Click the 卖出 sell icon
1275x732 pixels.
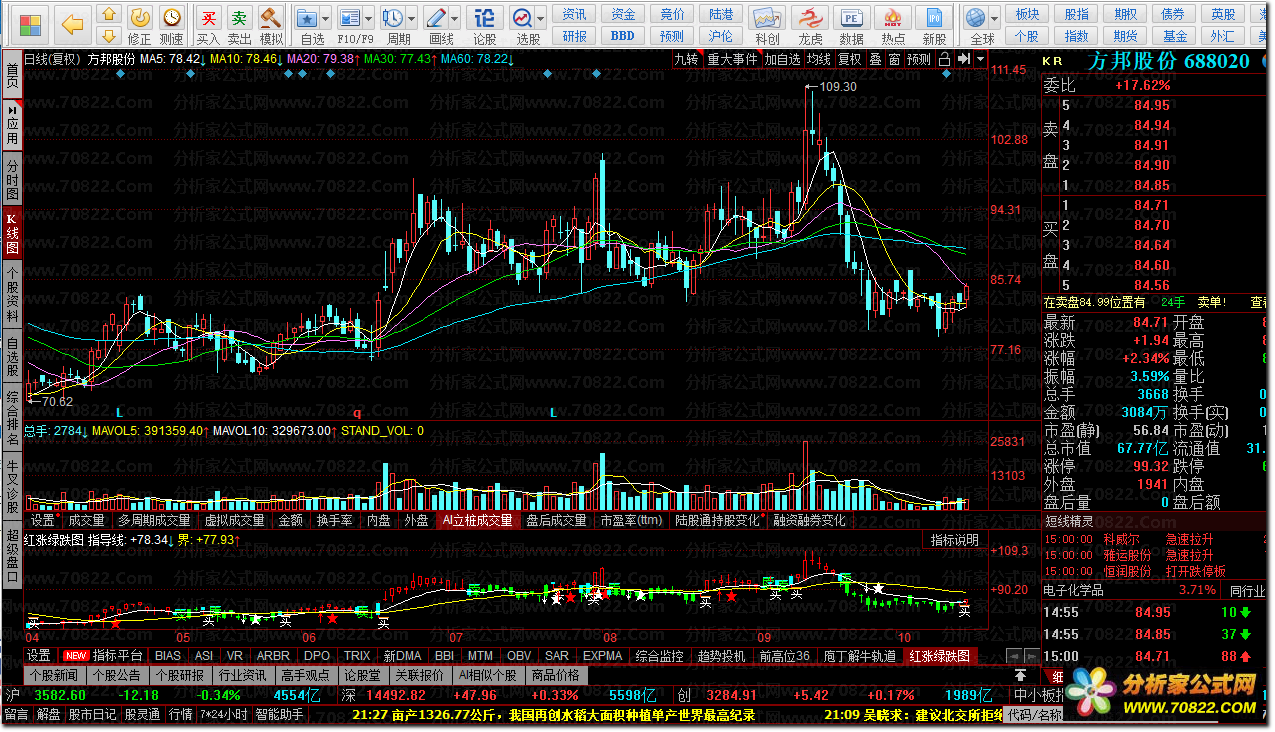(239, 24)
